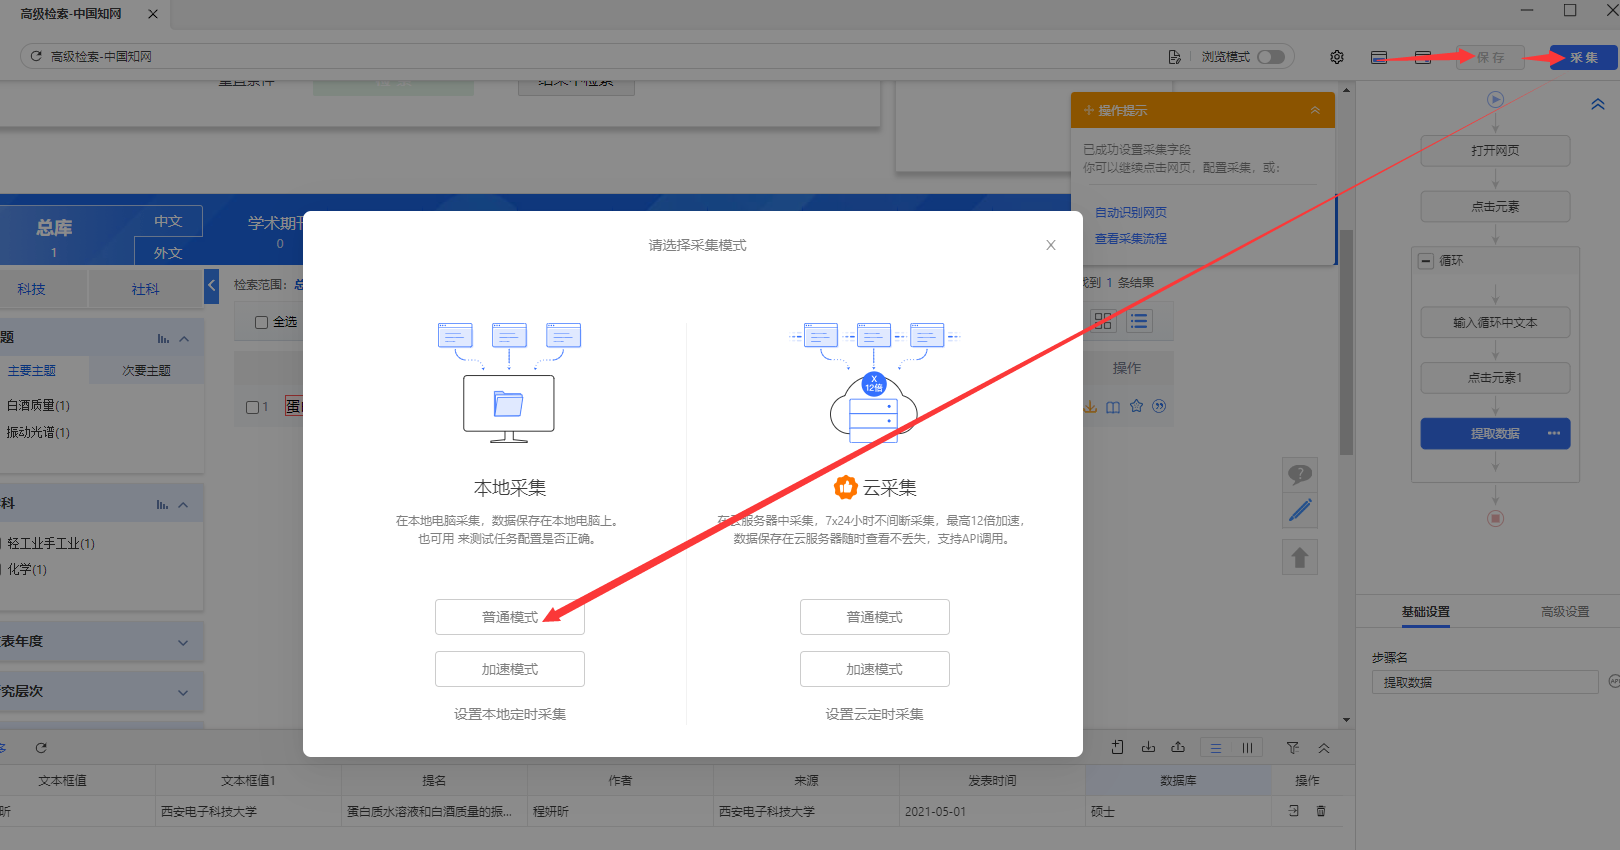Switch data preview to vertical columns layout
Screen dimensions: 1620x850
(1247, 748)
